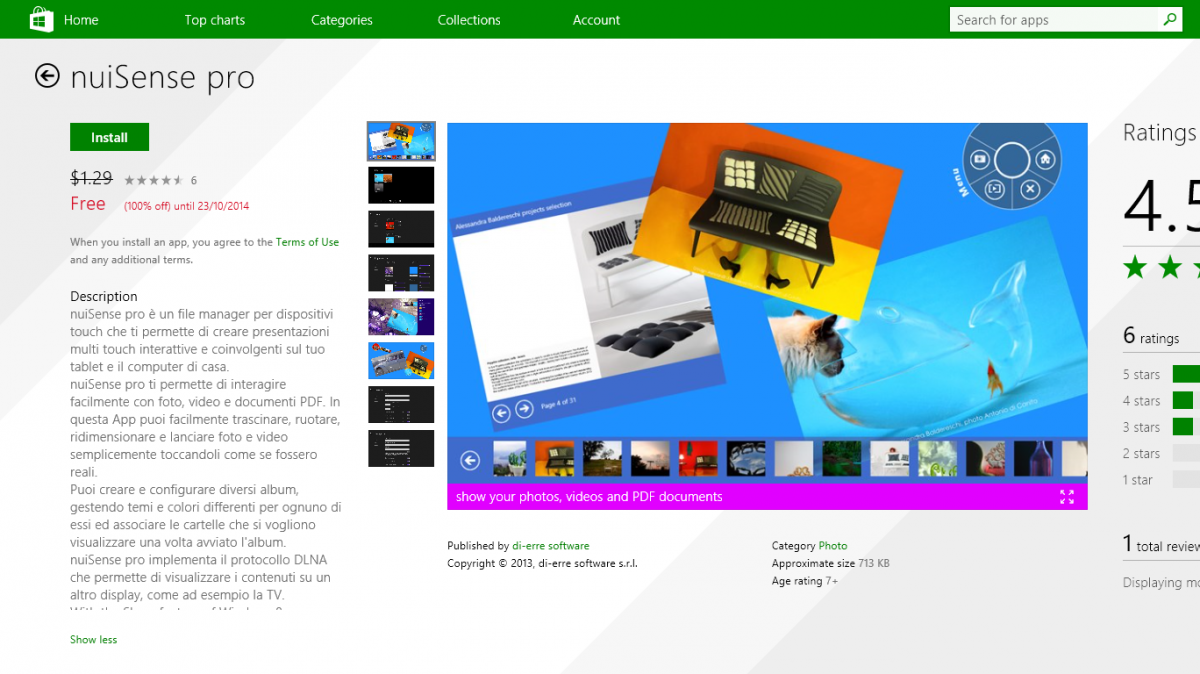1200x674 pixels.
Task: Select first screenshot thumbnail (selected, blue collage)
Action: (401, 141)
